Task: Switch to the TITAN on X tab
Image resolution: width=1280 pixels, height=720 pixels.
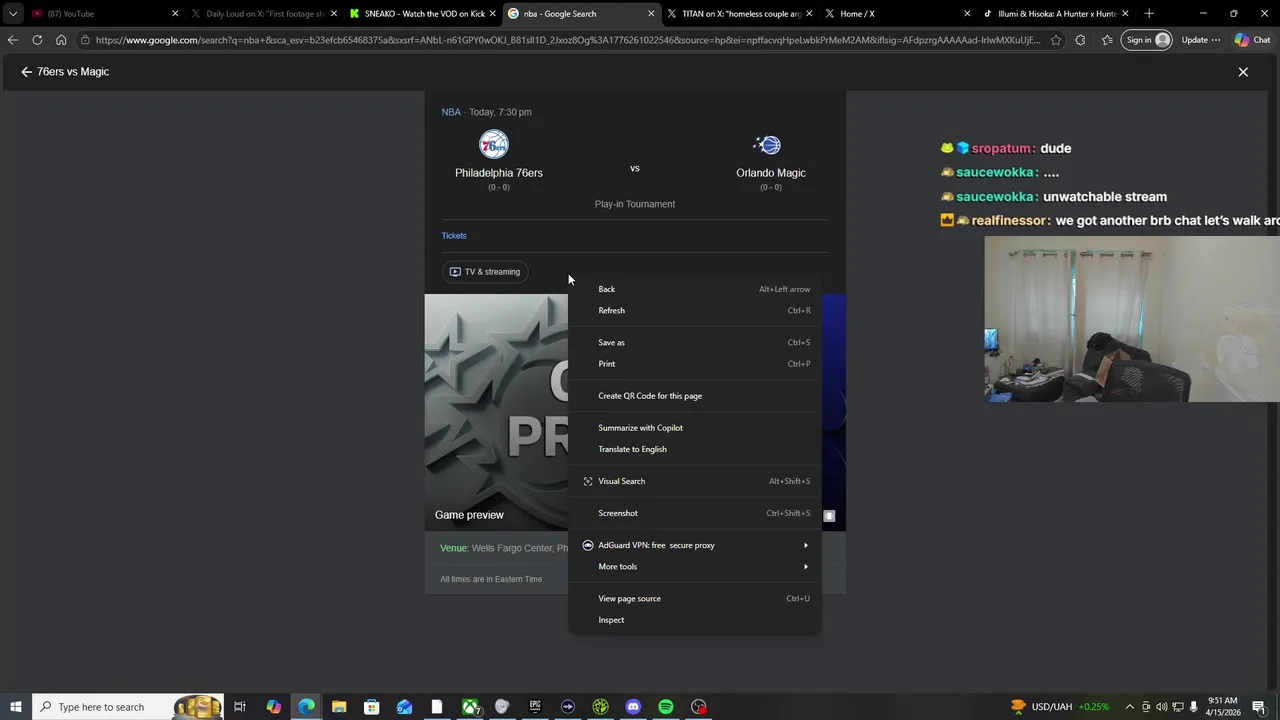Action: pyautogui.click(x=739, y=14)
